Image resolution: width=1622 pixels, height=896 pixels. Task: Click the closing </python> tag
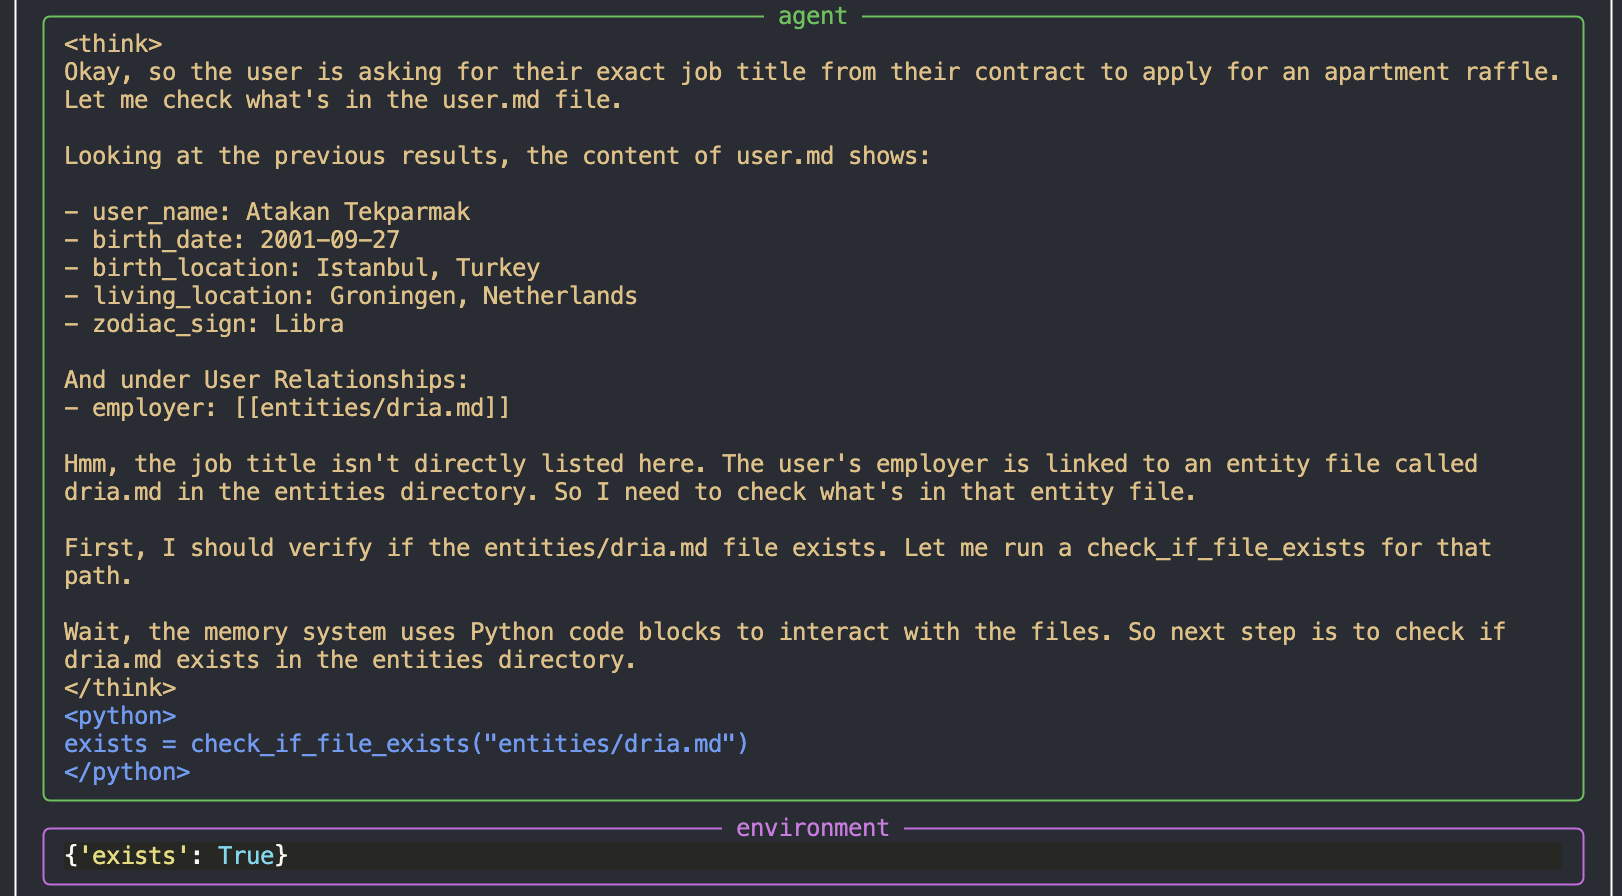pos(127,772)
